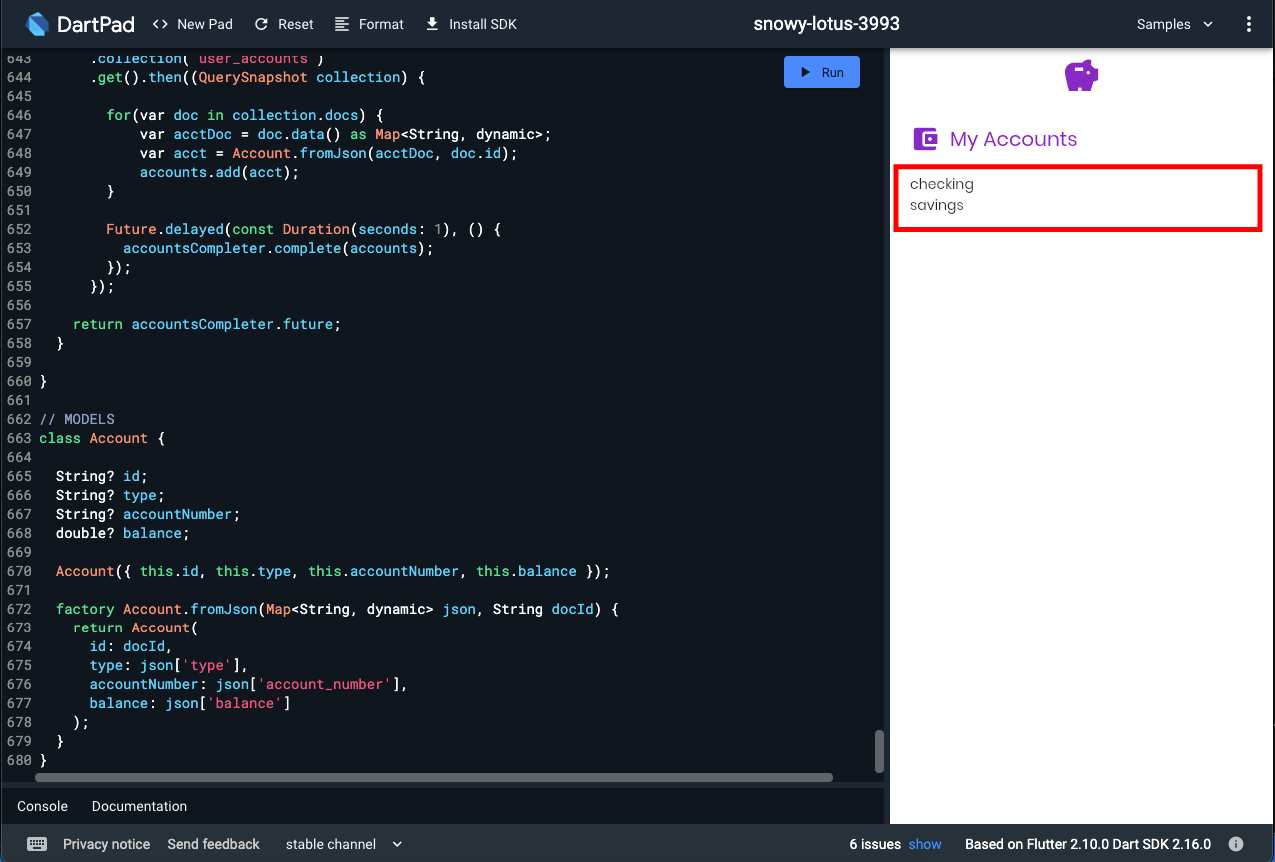The height and width of the screenshot is (862, 1275).
Task: Select the savings account entry
Action: click(937, 205)
